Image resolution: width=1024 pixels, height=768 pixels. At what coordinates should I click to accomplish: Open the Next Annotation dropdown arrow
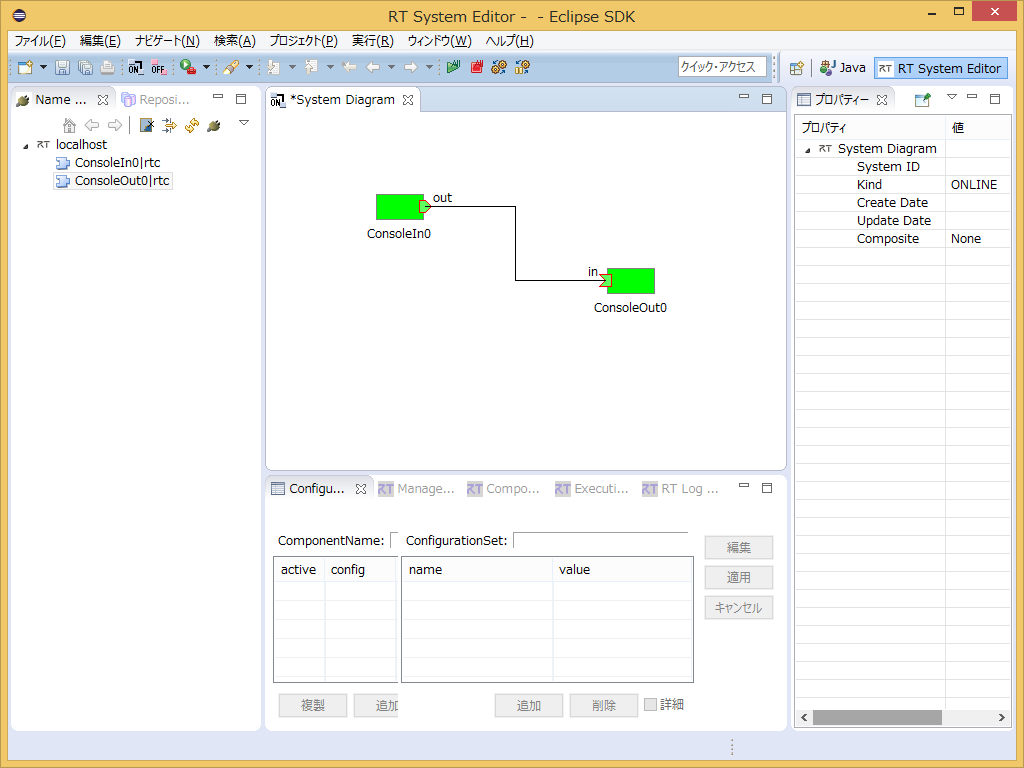pos(292,67)
